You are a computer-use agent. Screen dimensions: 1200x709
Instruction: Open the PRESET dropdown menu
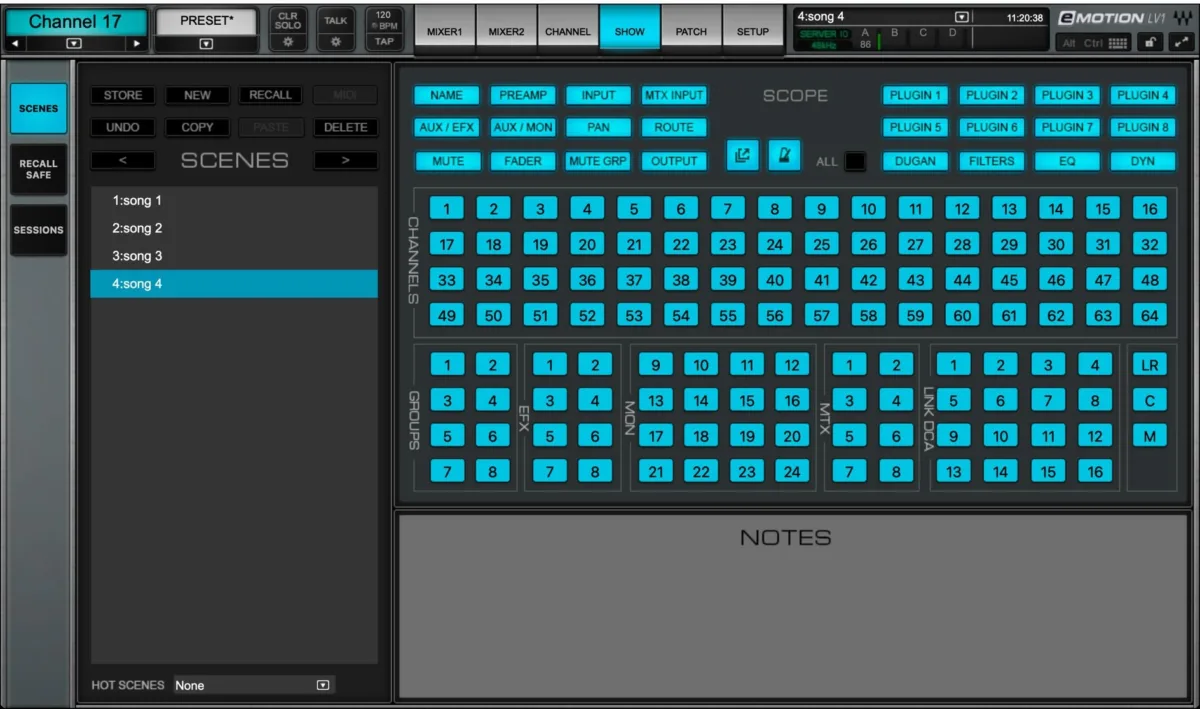(x=206, y=43)
